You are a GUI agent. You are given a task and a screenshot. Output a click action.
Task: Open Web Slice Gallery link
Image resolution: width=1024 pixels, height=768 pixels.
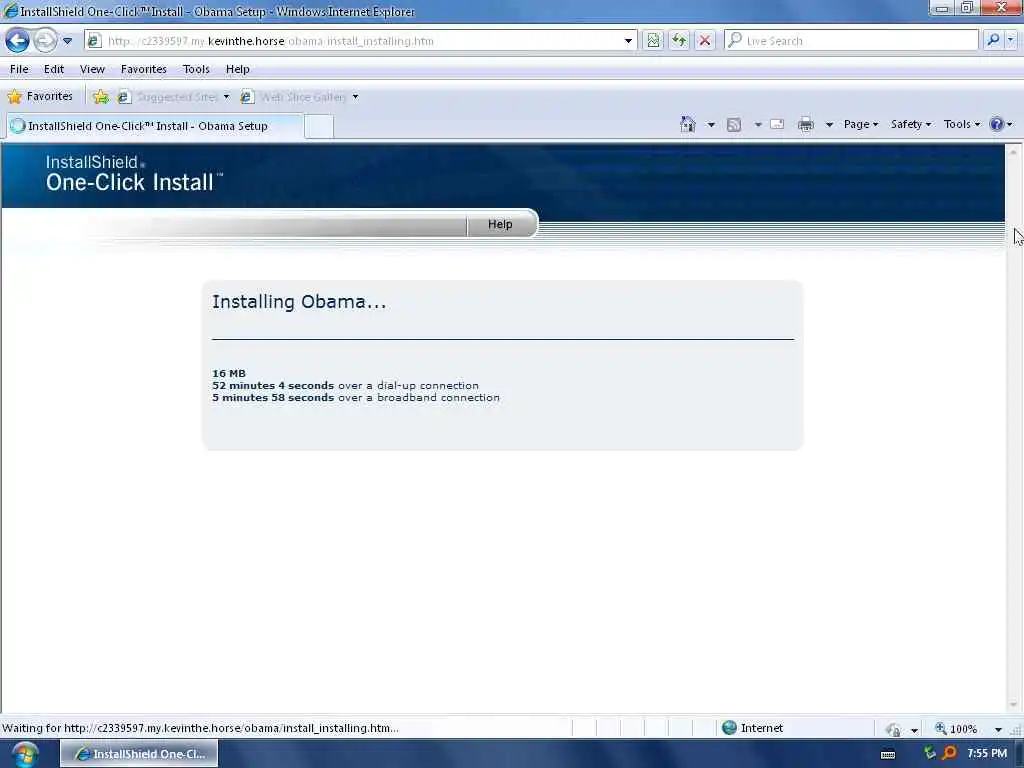point(294,97)
